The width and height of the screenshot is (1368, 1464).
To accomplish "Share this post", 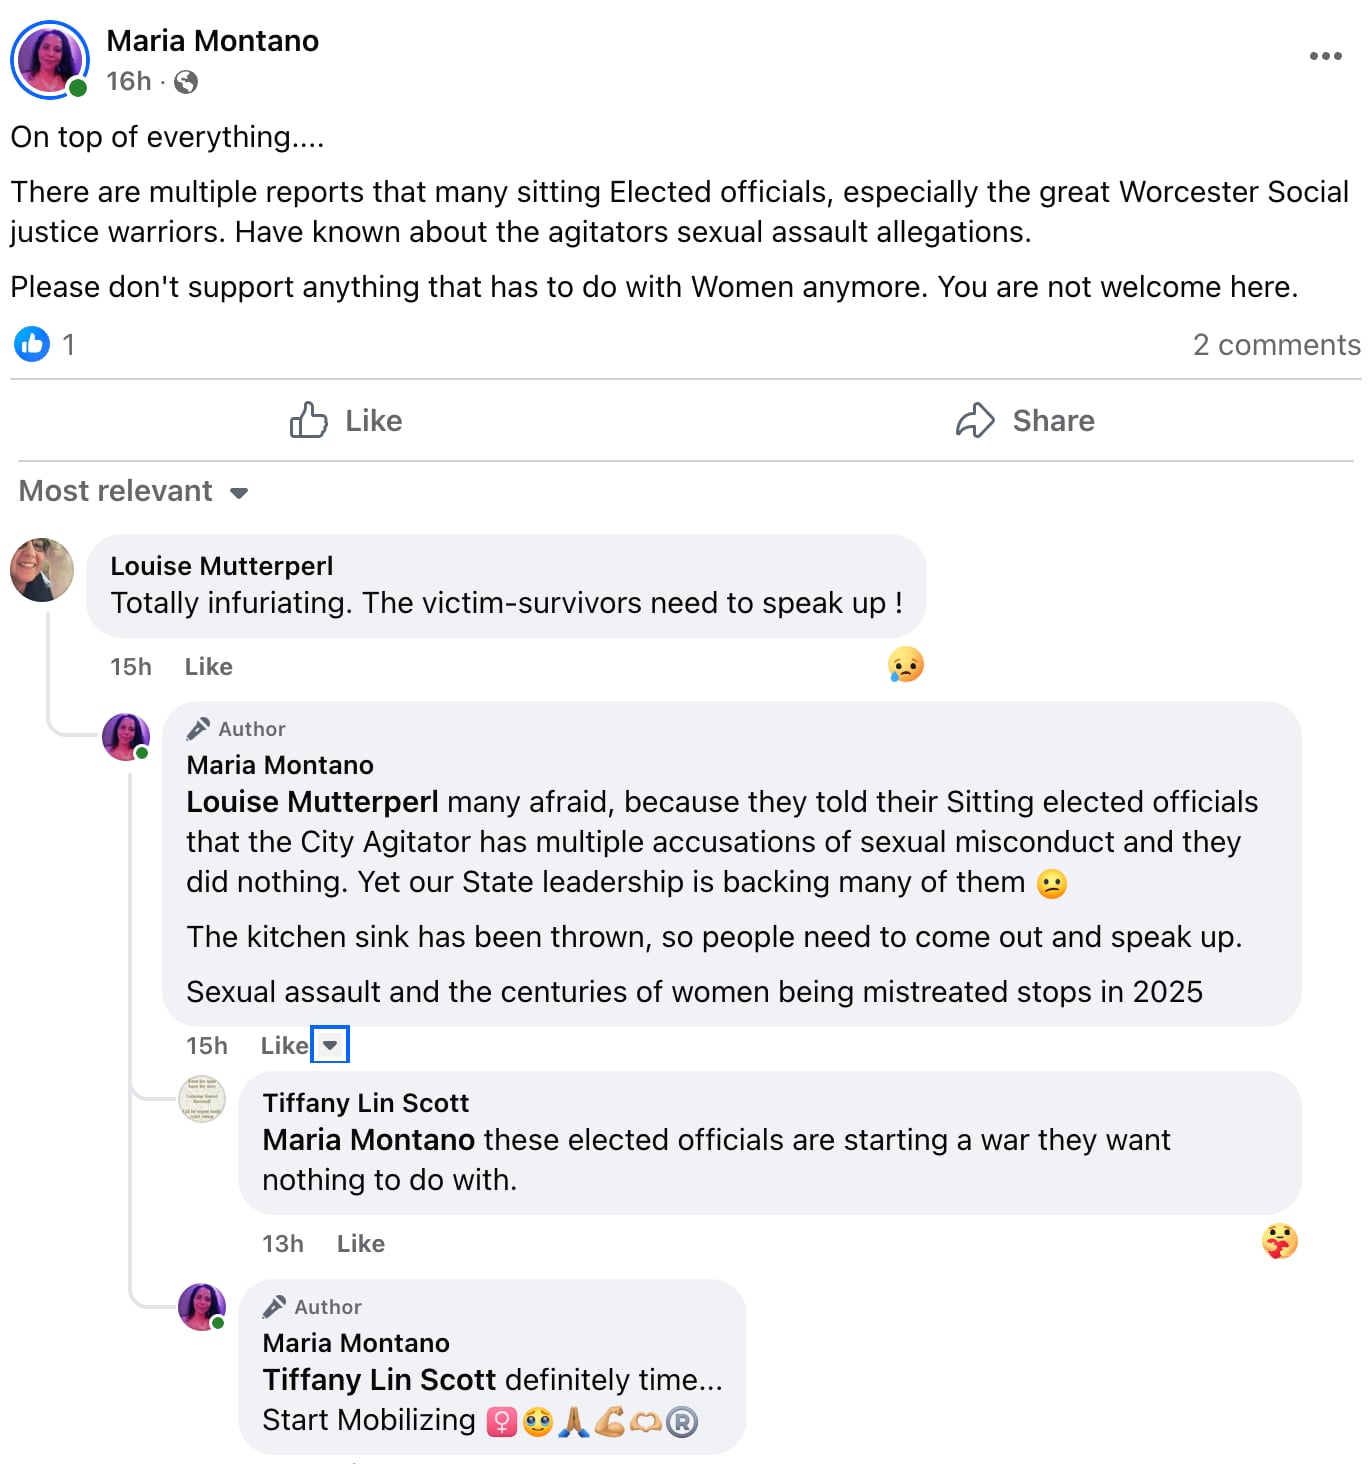I will tap(1025, 421).
